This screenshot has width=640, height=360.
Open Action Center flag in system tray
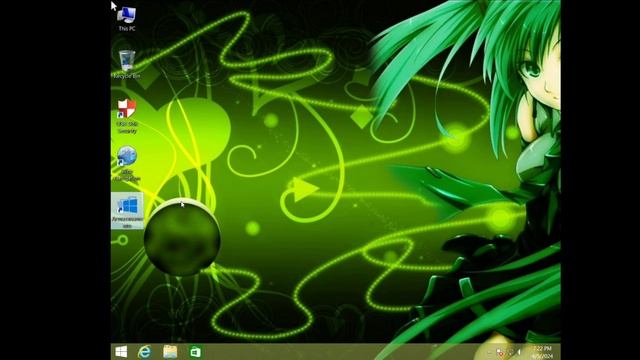click(x=500, y=352)
